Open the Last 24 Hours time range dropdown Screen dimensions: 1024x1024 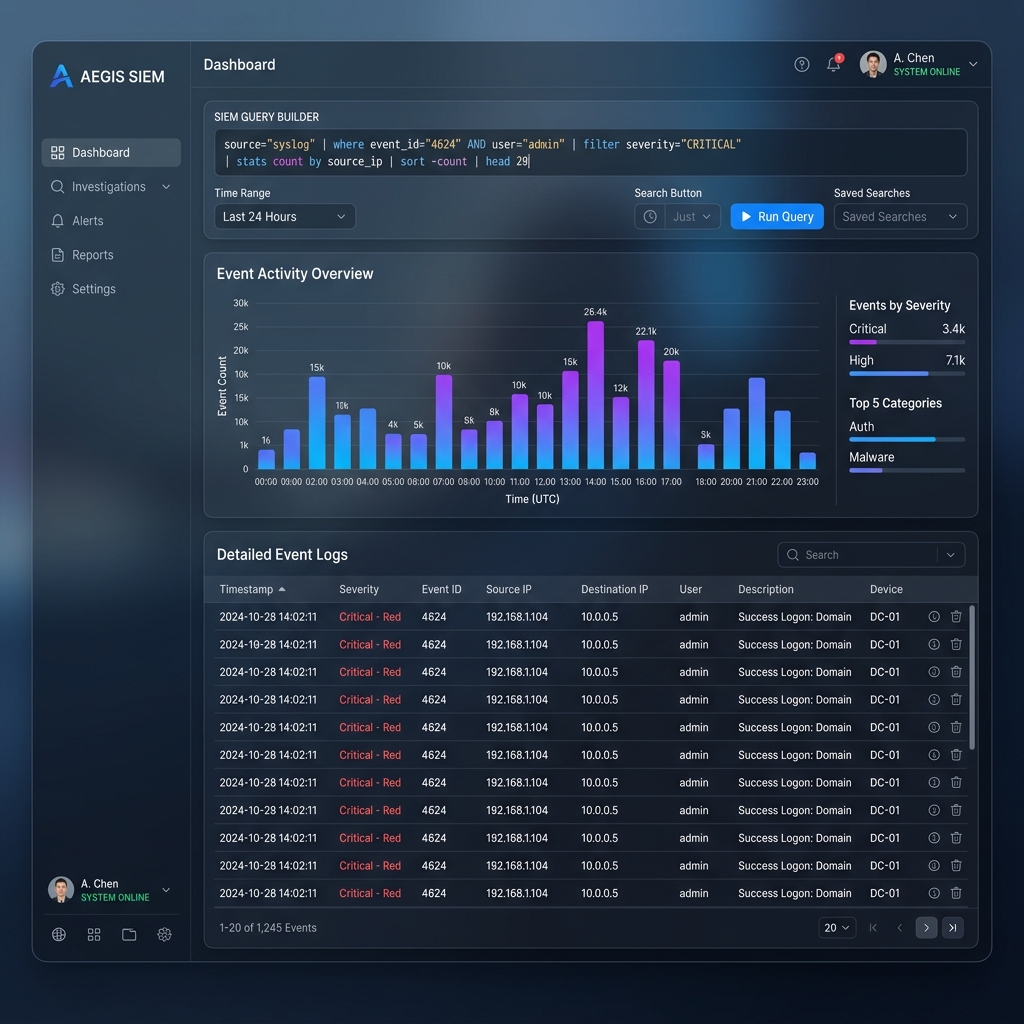tap(285, 217)
